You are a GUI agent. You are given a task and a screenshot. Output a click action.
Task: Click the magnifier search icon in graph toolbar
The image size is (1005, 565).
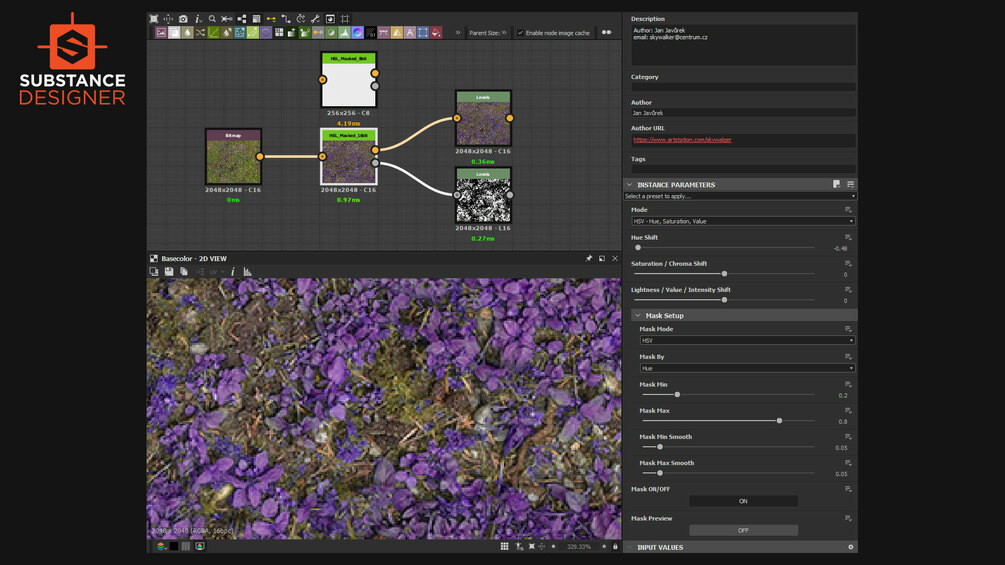tap(212, 18)
